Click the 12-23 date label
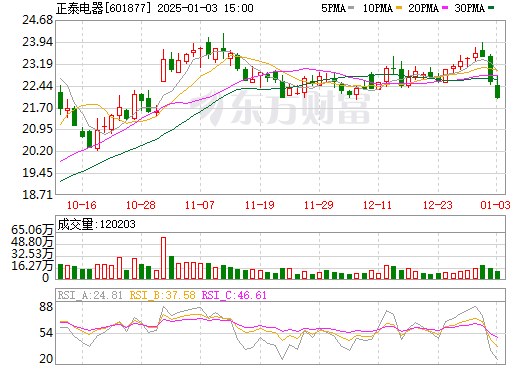520x365 pixels. click(438, 205)
